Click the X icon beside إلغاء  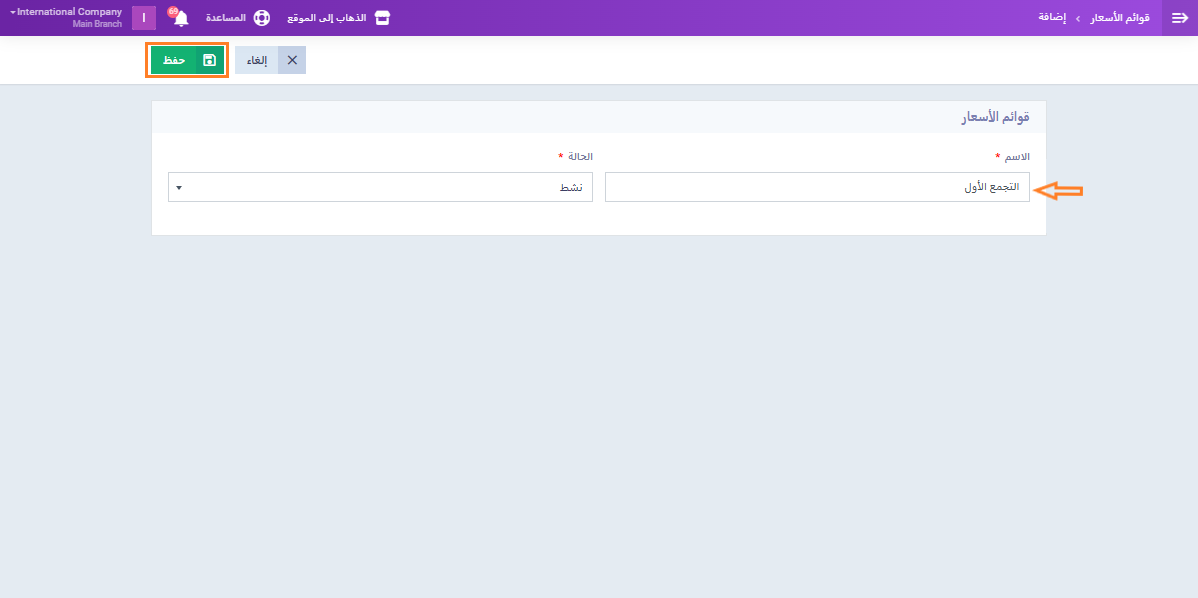(x=292, y=60)
